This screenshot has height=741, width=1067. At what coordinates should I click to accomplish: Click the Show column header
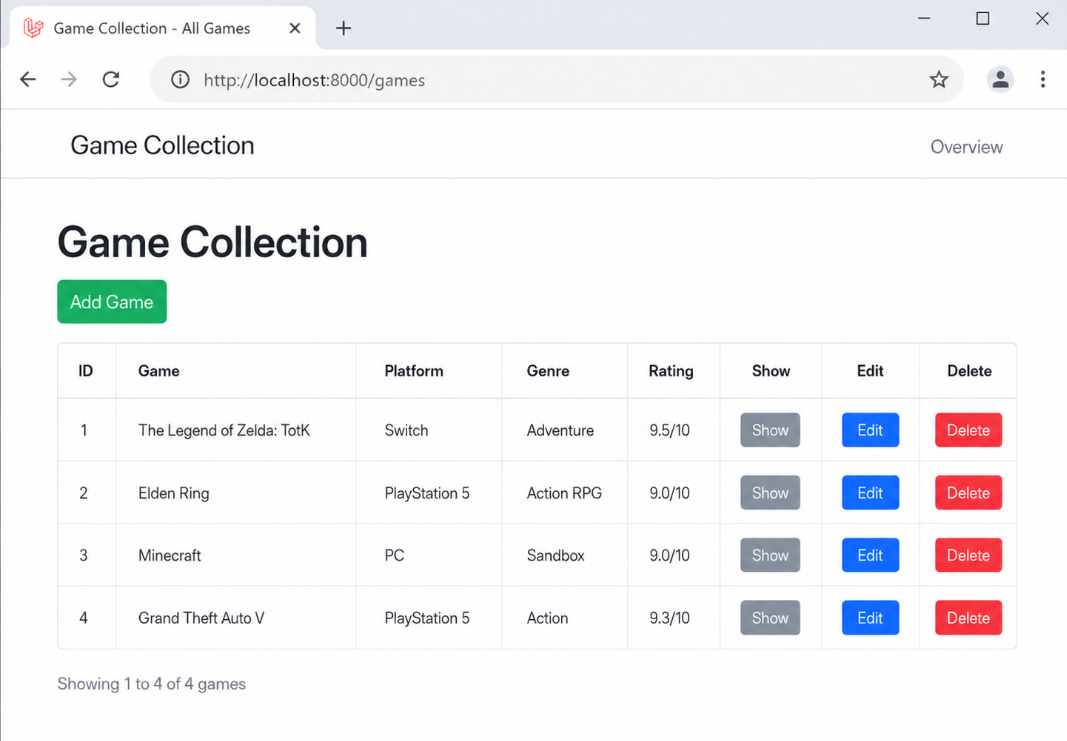[771, 371]
